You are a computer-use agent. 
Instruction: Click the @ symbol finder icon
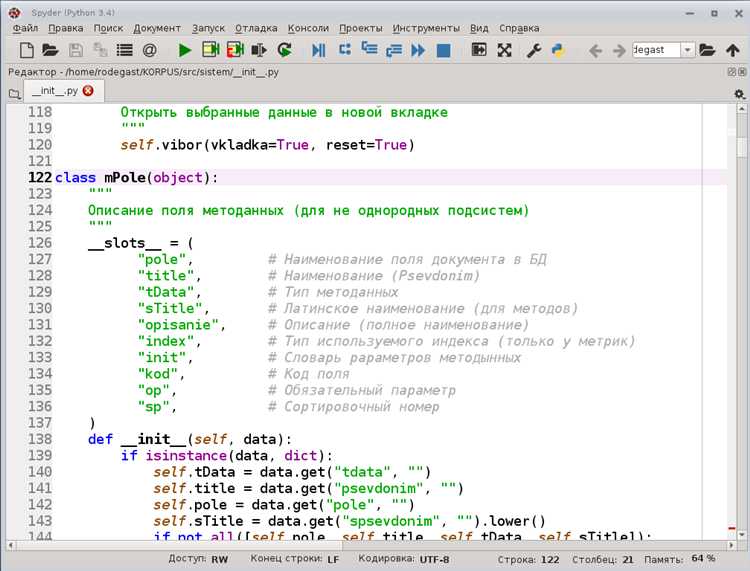point(150,50)
